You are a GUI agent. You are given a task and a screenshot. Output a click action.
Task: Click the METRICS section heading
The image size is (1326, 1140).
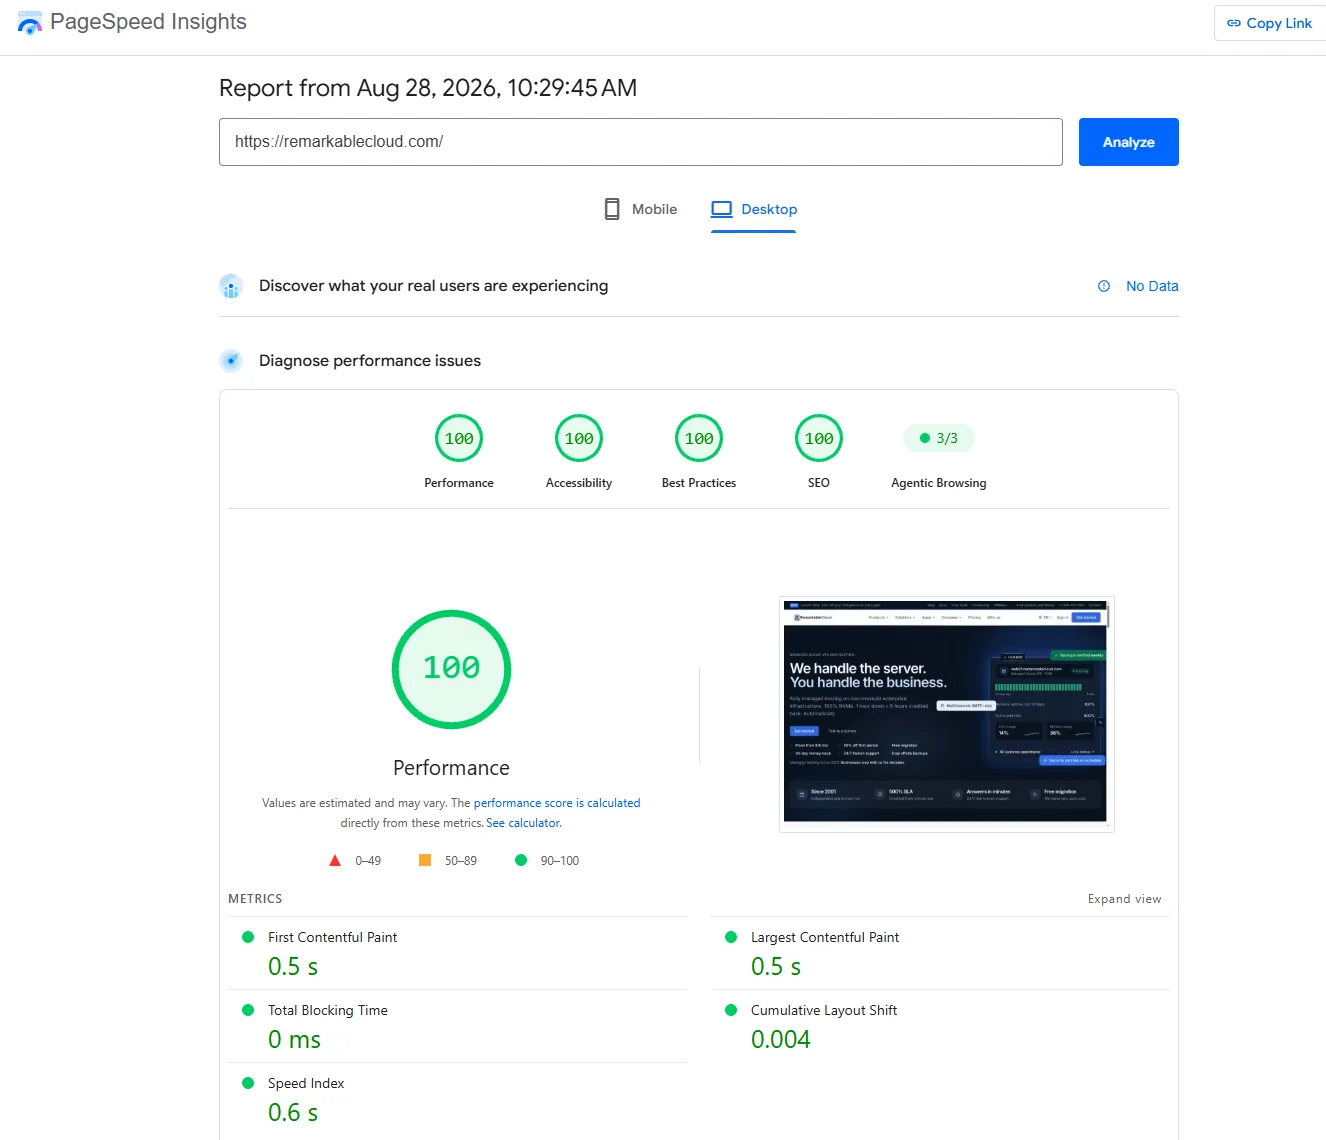click(255, 899)
